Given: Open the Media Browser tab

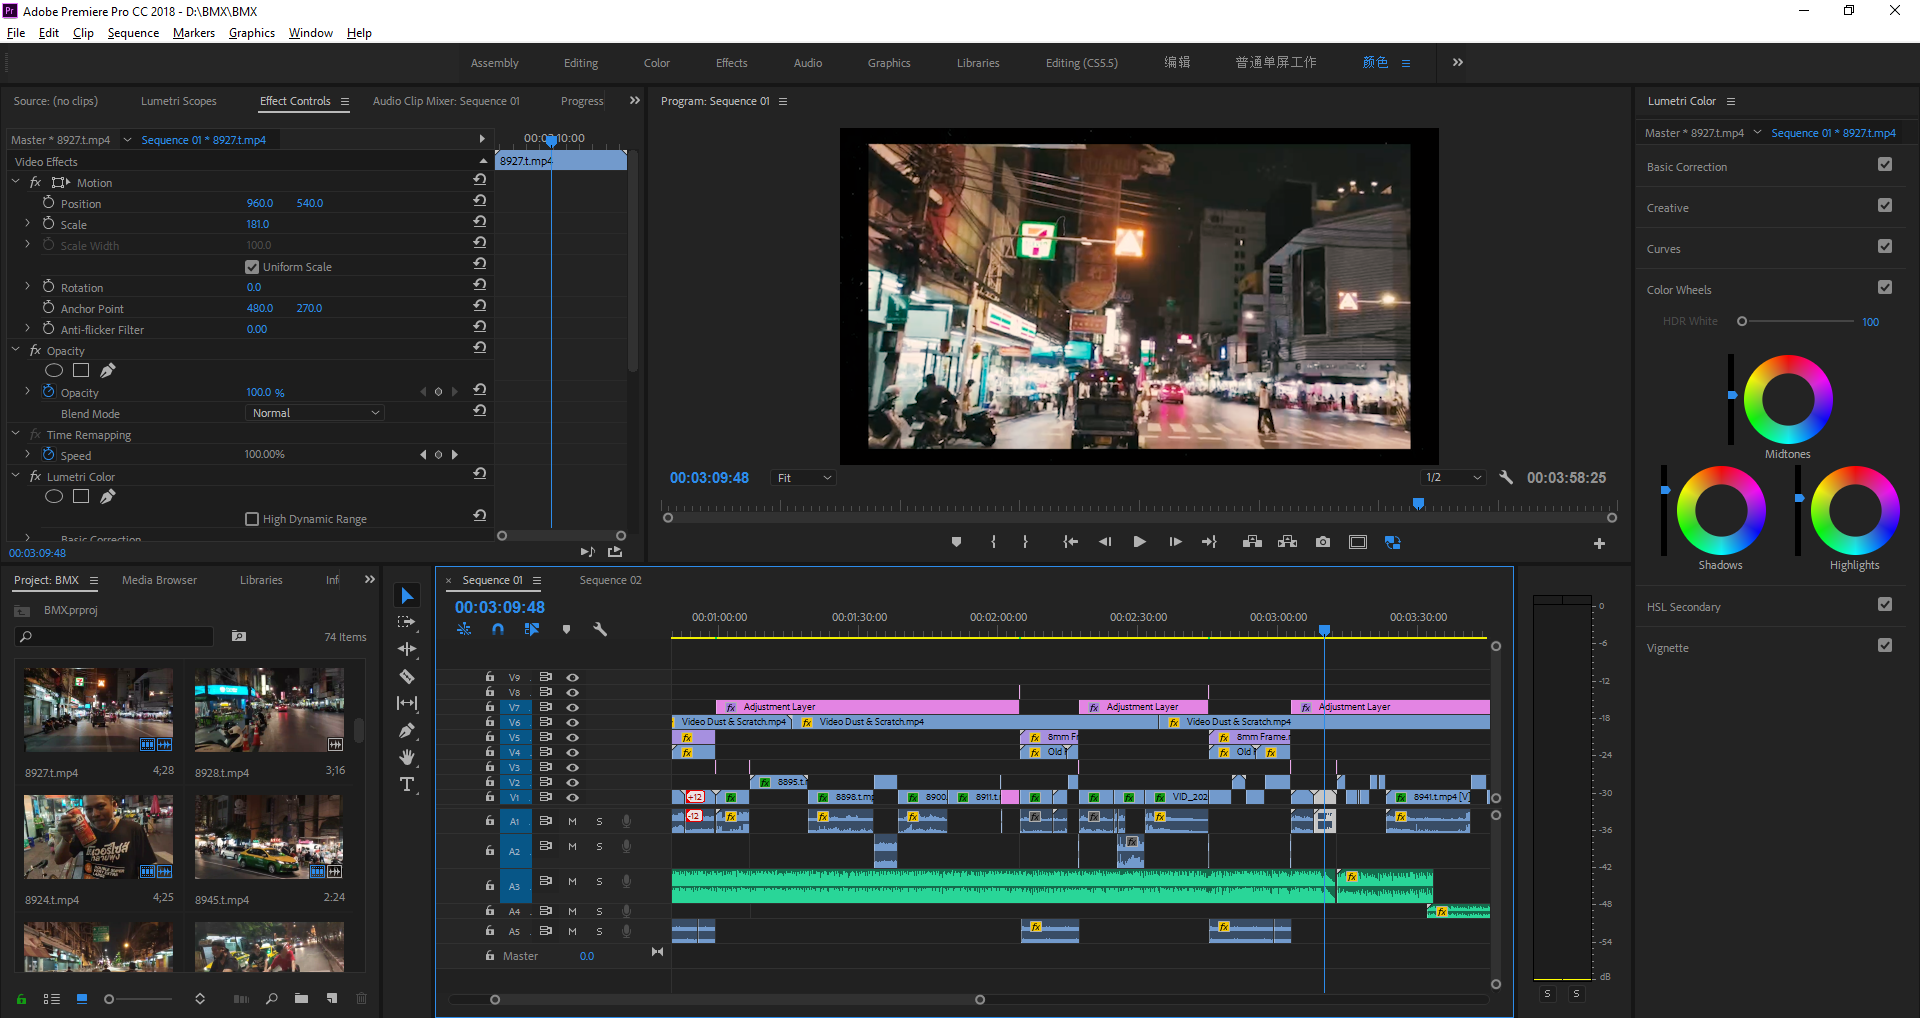Looking at the screenshot, I should point(159,580).
